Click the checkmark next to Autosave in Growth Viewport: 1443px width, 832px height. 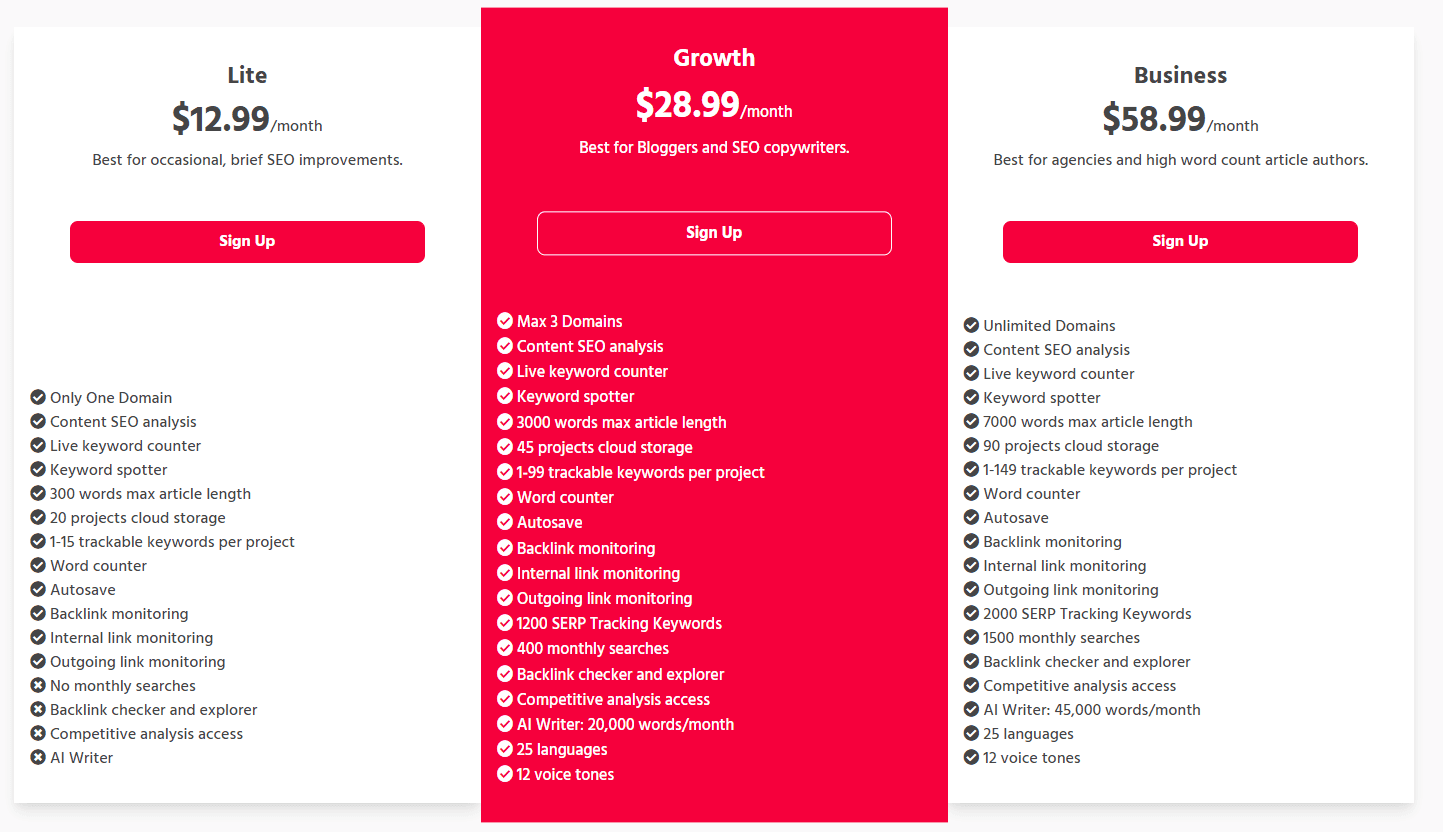[x=504, y=522]
